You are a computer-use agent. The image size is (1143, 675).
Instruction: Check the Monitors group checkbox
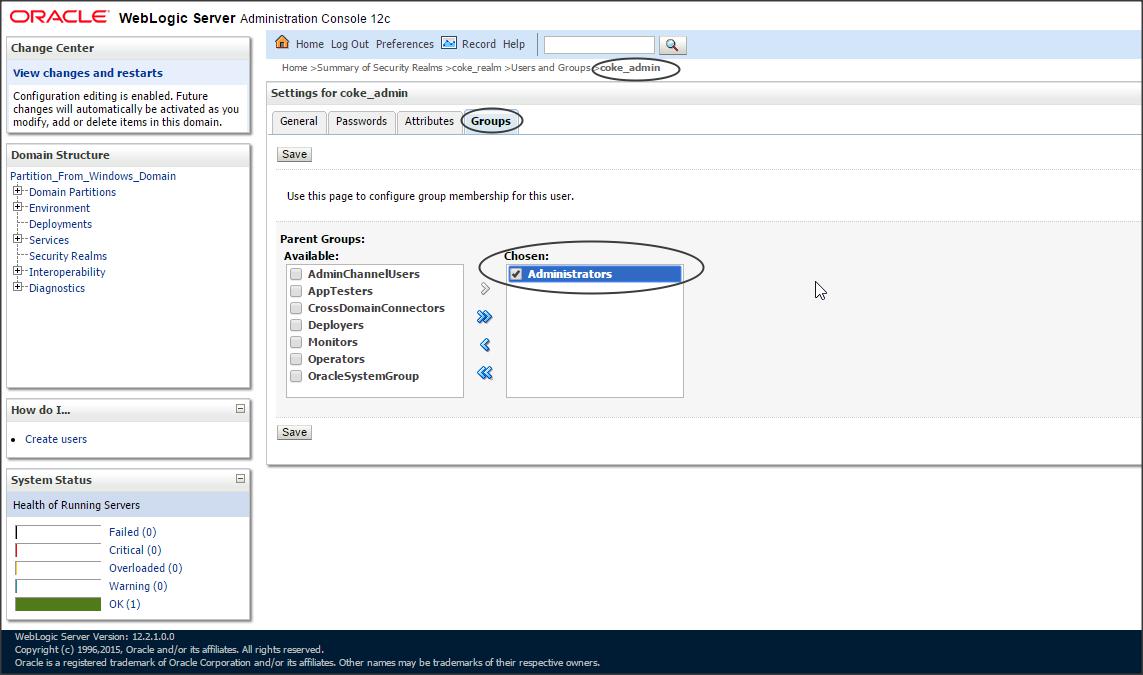point(296,342)
